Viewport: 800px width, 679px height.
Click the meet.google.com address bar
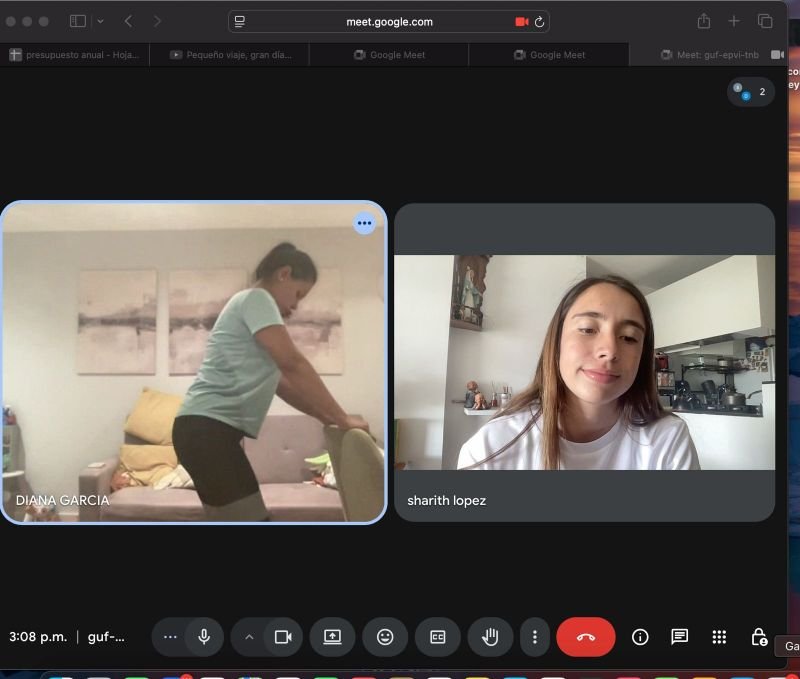[x=390, y=21]
